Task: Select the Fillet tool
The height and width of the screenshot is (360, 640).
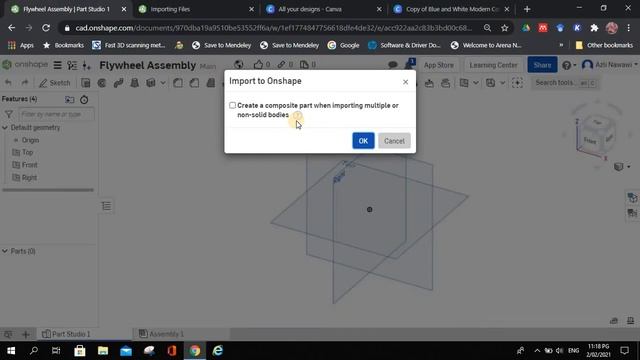Action: point(178,83)
